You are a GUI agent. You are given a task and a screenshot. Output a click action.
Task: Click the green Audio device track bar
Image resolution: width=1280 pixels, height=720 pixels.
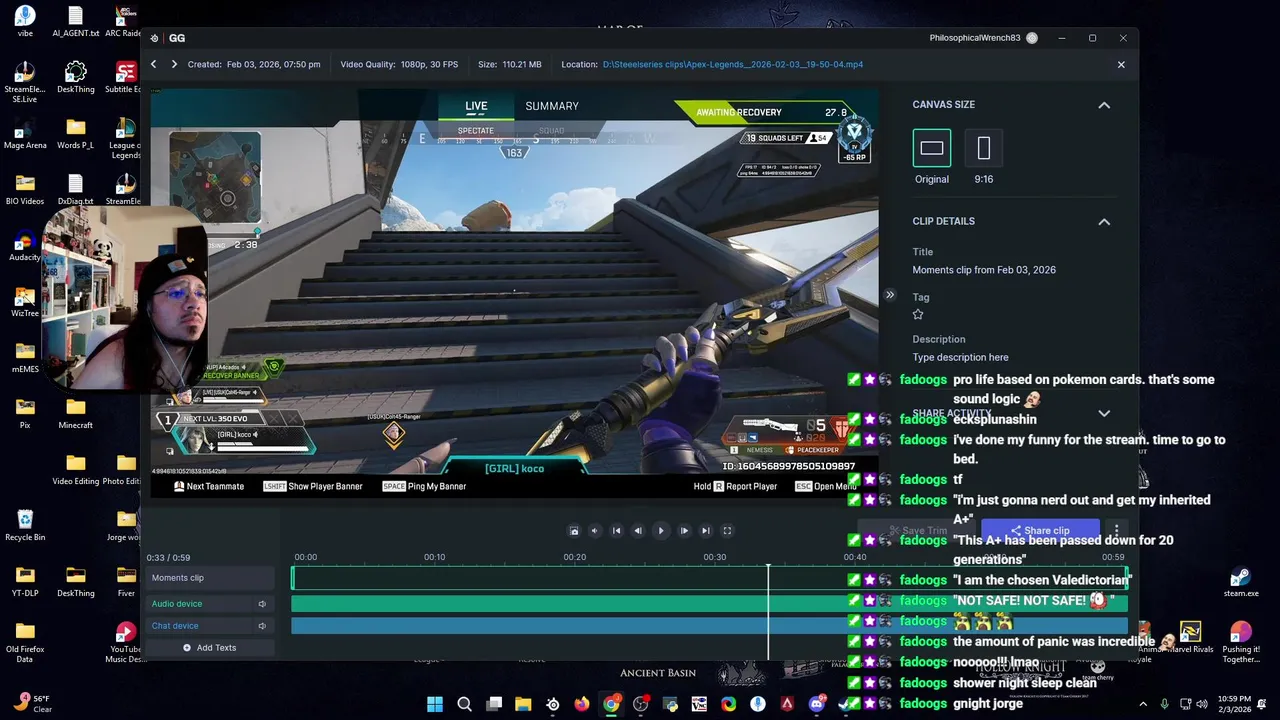tap(709, 604)
